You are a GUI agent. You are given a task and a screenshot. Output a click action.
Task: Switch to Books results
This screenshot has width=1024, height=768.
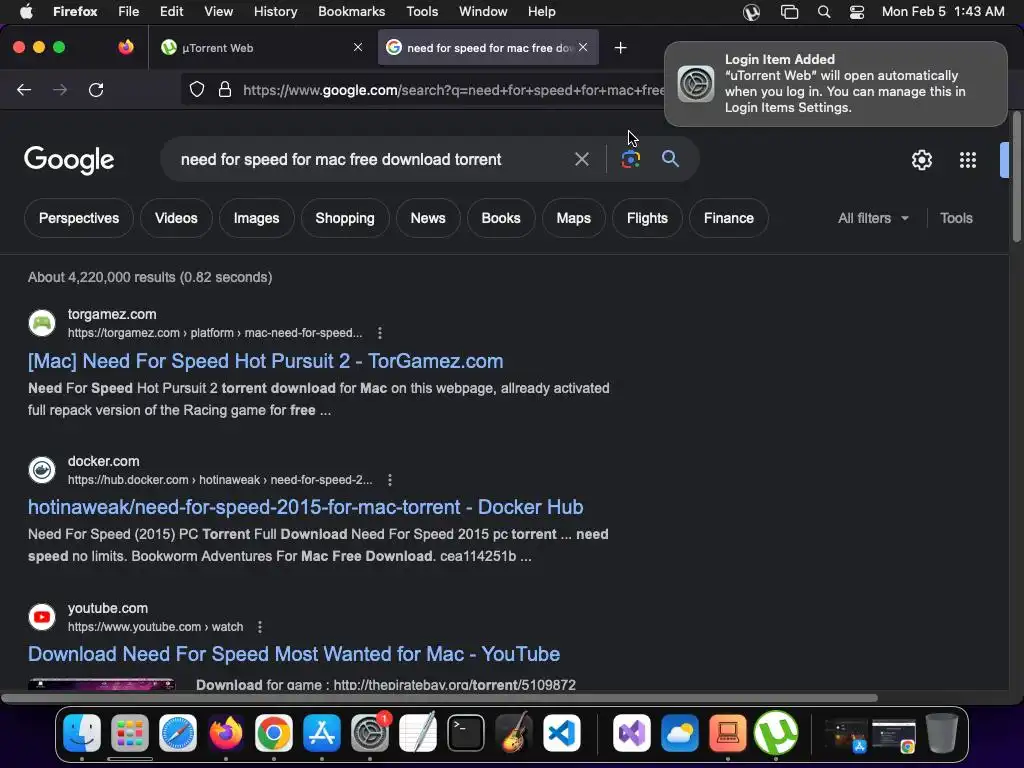click(501, 218)
